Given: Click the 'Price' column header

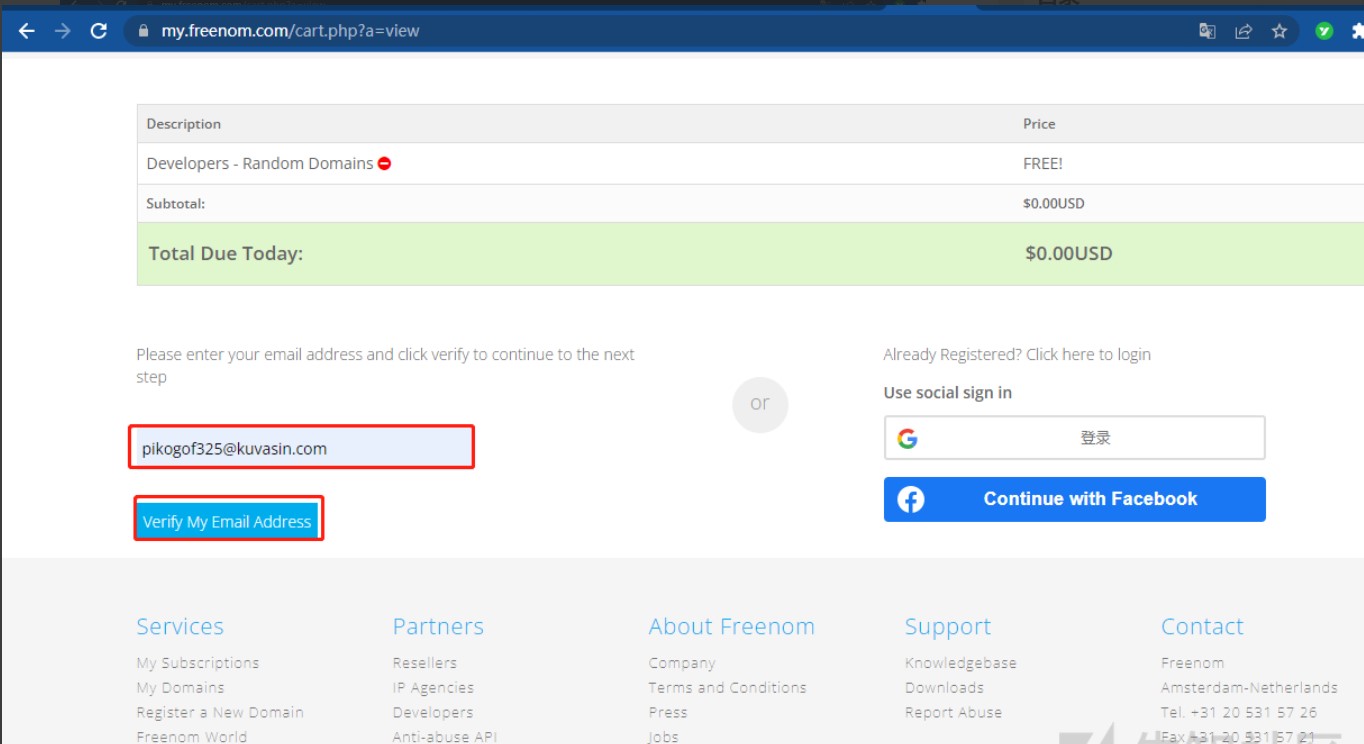Looking at the screenshot, I should click(x=1039, y=124).
